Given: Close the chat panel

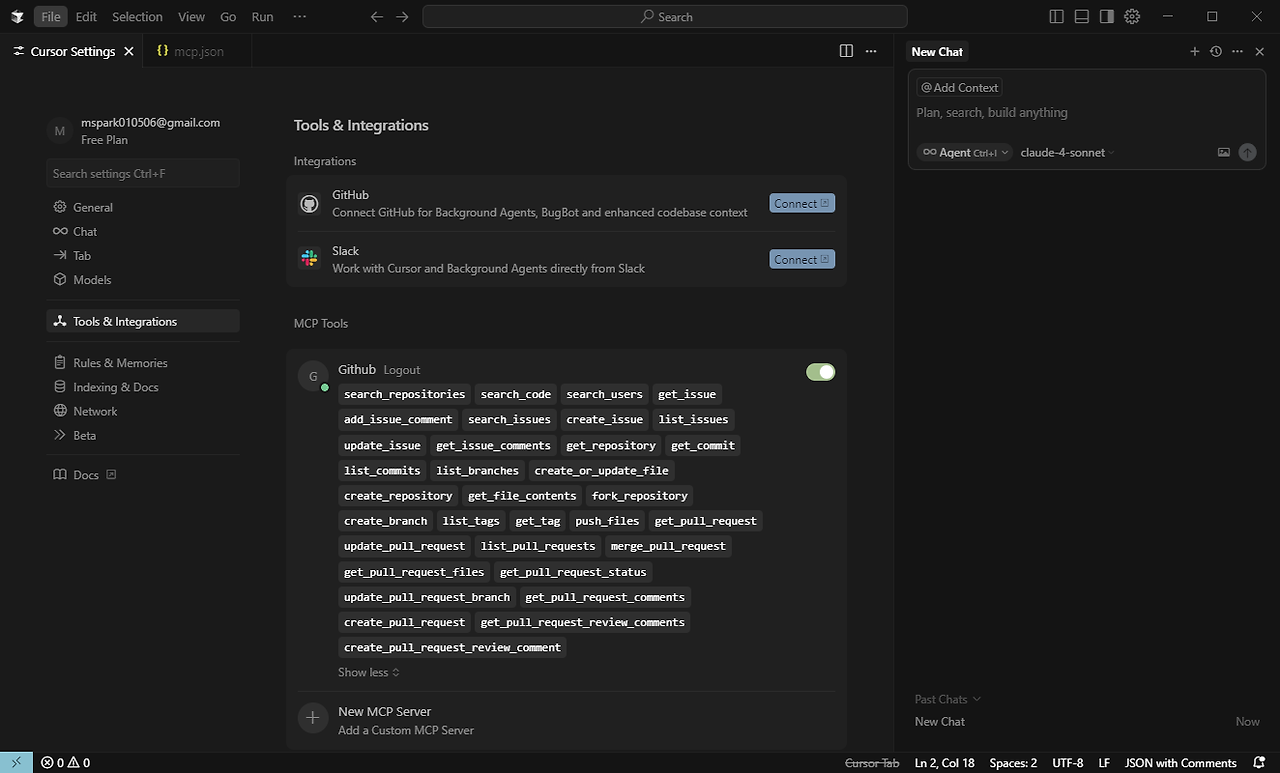Looking at the screenshot, I should pyautogui.click(x=1260, y=51).
